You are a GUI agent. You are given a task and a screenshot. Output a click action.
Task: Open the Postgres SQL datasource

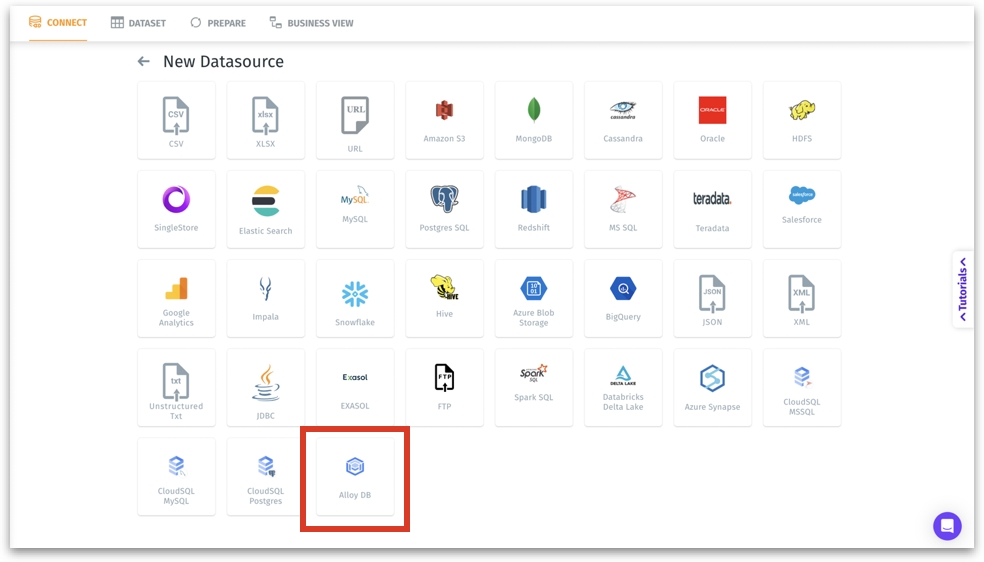pos(444,209)
